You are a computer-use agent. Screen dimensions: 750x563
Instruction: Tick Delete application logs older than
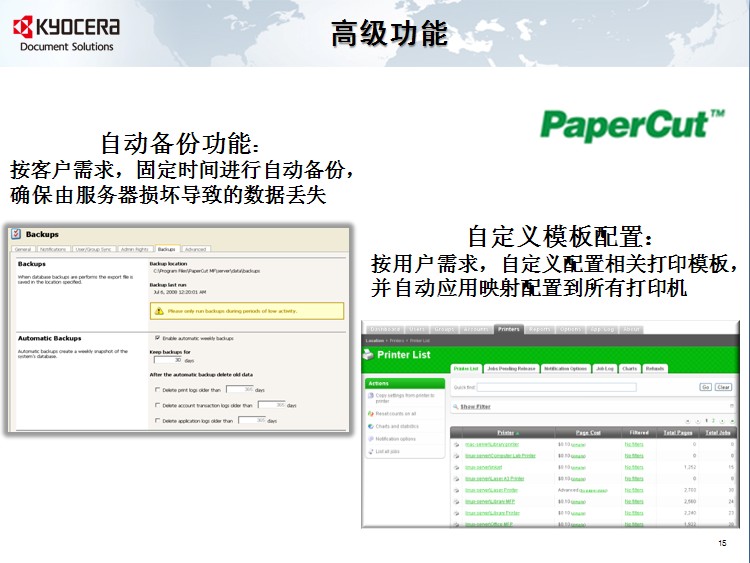[157, 421]
